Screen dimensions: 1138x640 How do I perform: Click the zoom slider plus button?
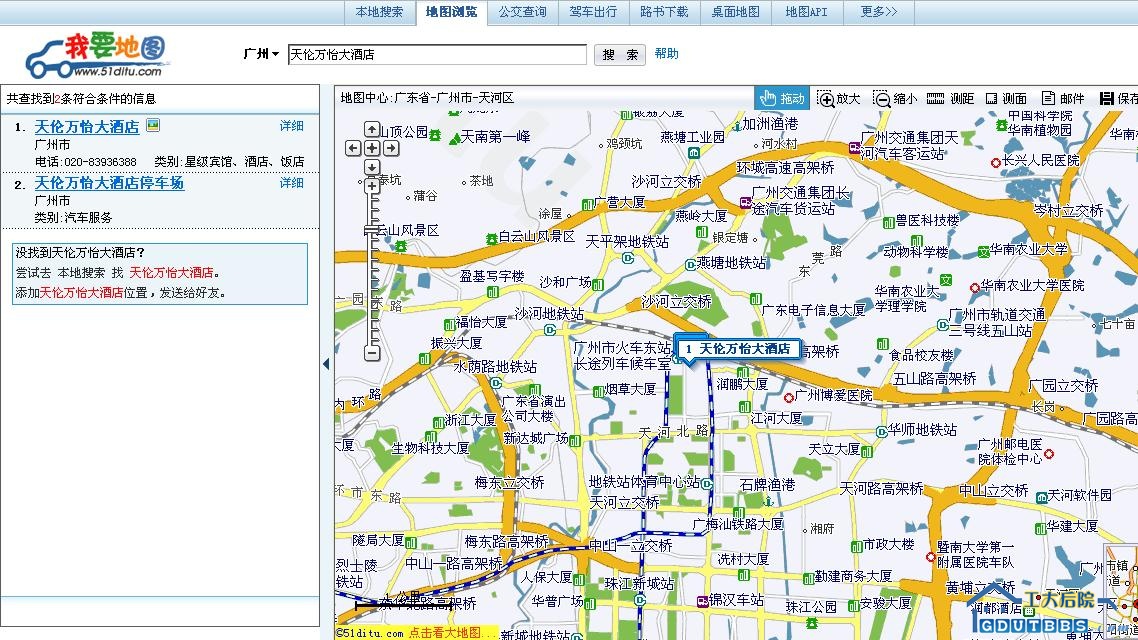372,186
